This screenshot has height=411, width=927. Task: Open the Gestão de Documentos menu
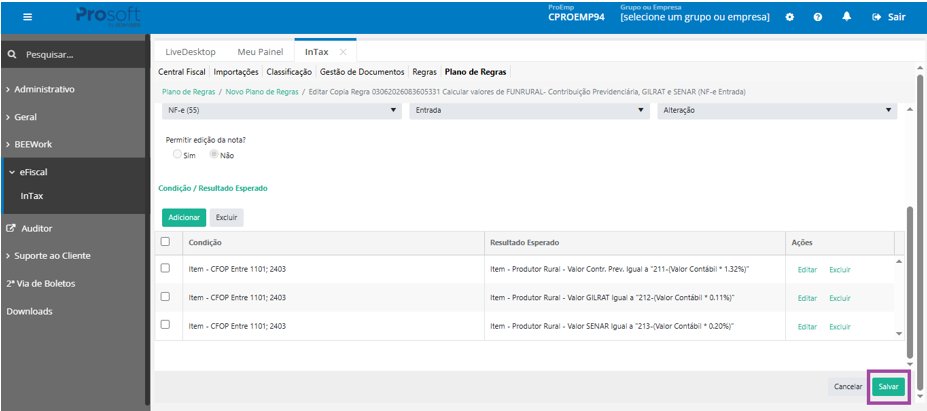362,72
